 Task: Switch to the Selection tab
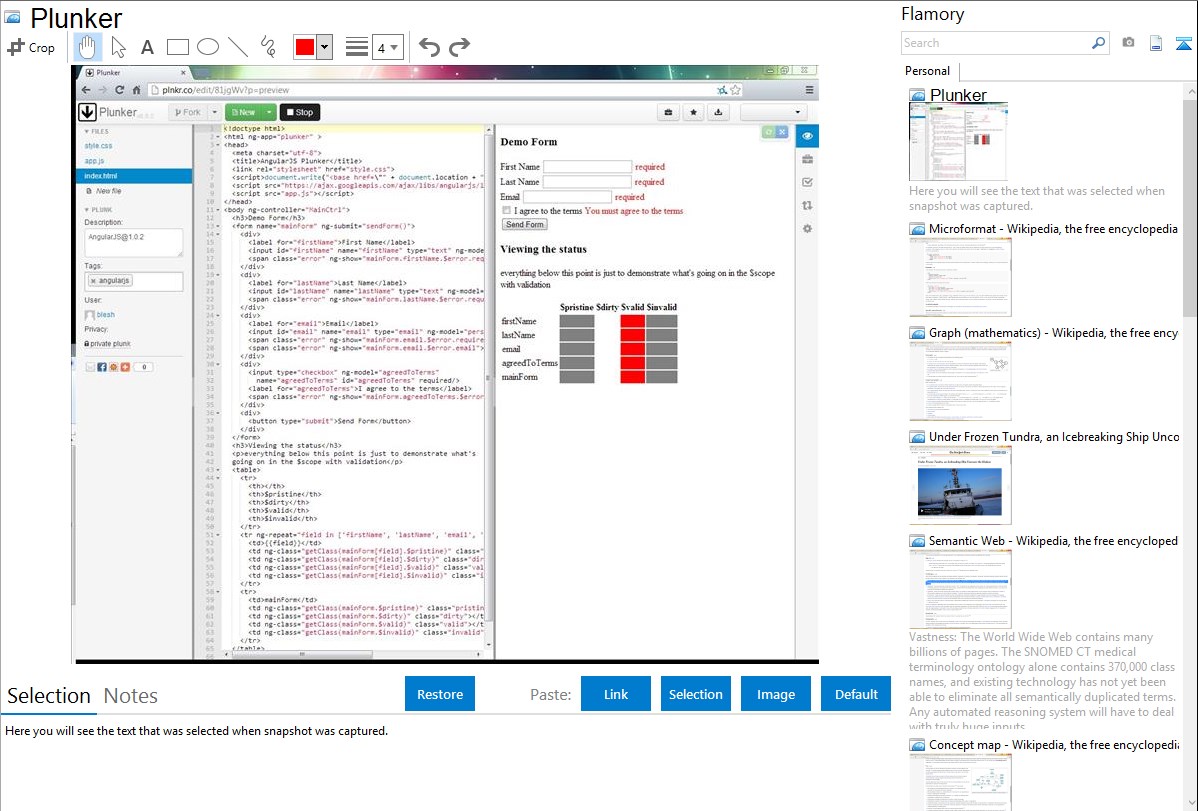coord(49,696)
